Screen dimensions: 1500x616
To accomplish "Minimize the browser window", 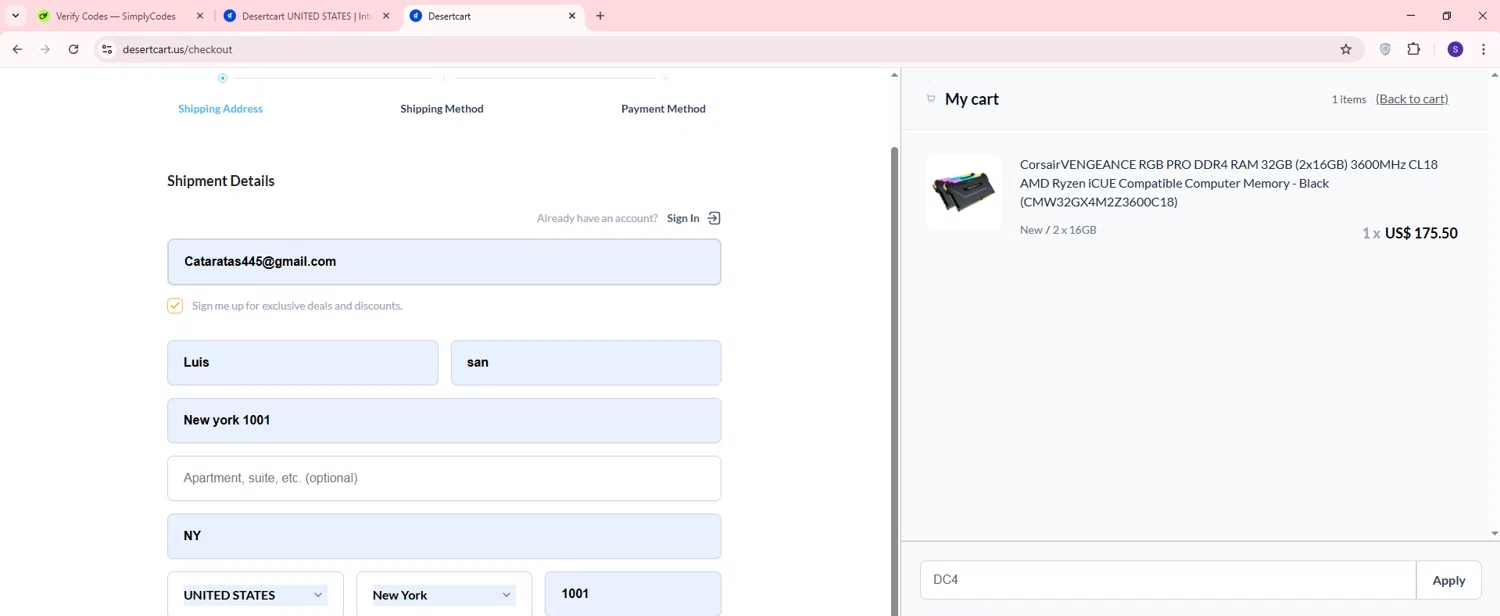I will 1411,16.
